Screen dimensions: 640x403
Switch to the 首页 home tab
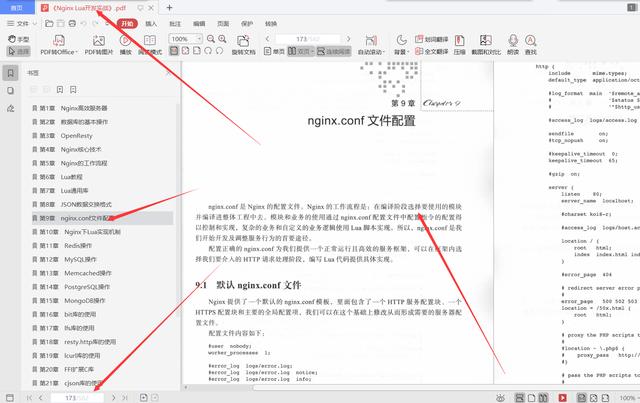pos(16,8)
